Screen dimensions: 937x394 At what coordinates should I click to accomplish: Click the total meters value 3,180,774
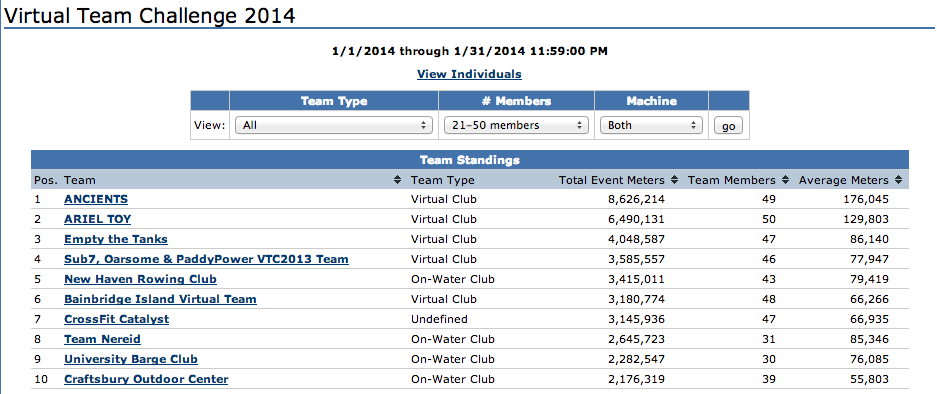pyautogui.click(x=636, y=299)
